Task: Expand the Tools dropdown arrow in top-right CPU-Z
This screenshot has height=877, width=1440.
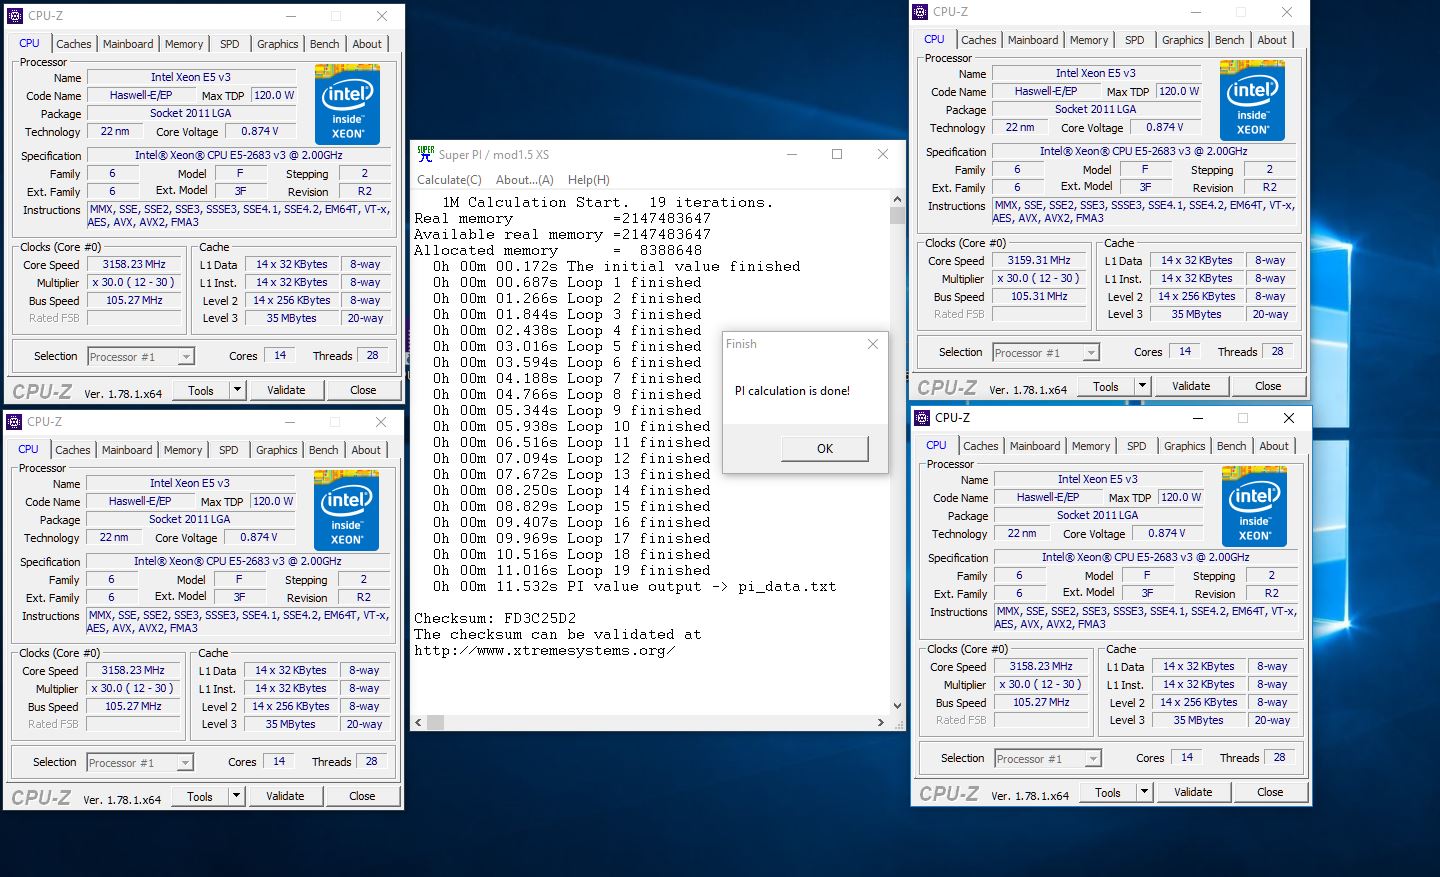Action: click(1142, 386)
